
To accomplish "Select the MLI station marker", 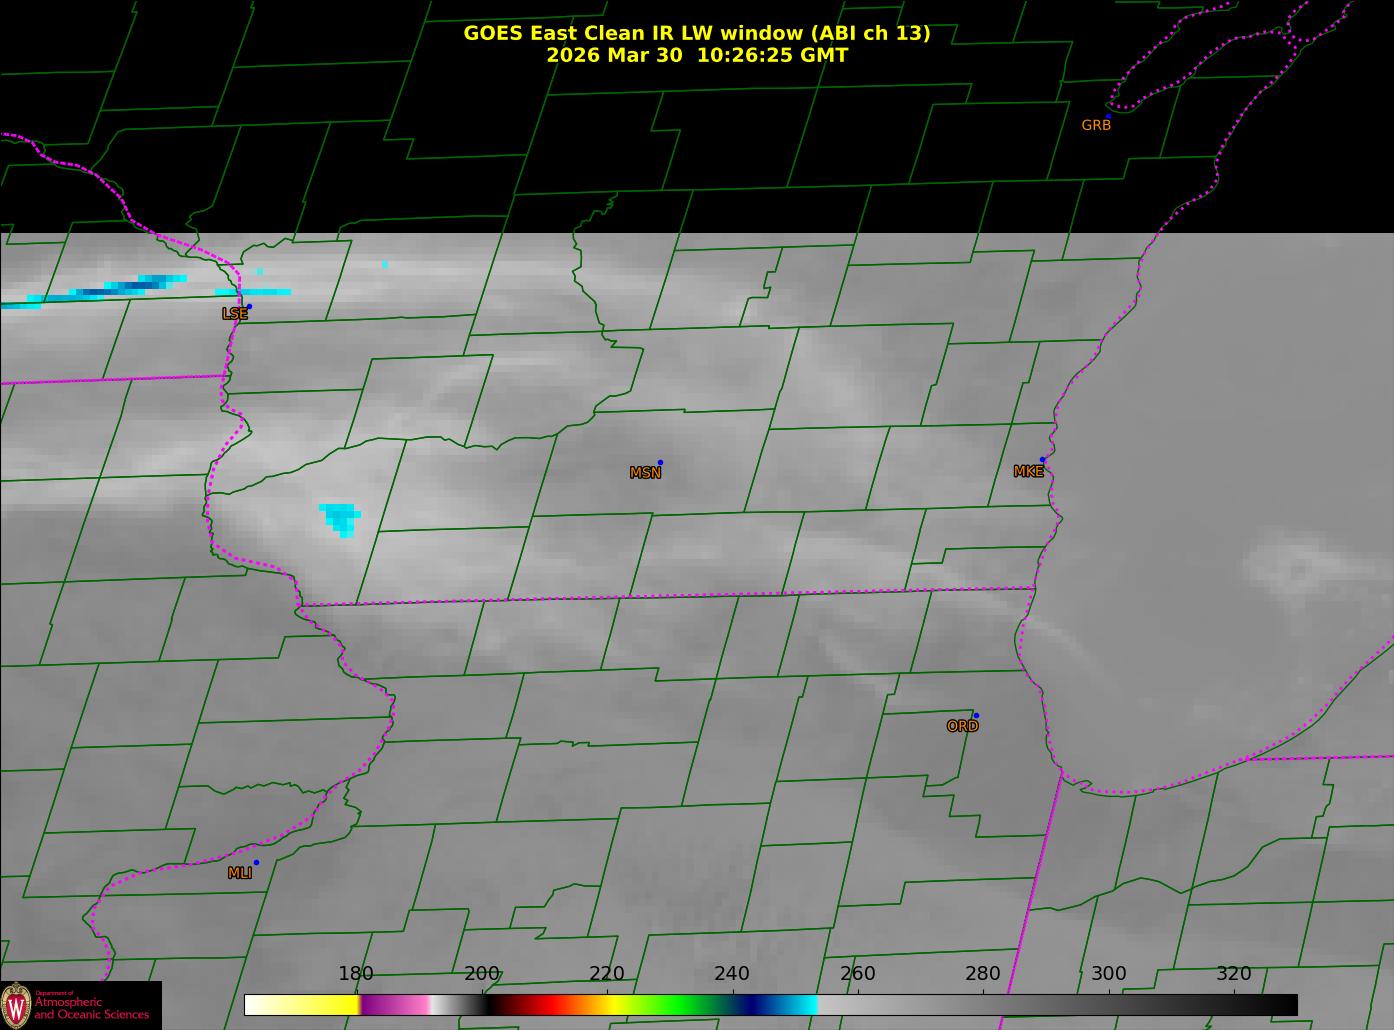I will pos(256,862).
